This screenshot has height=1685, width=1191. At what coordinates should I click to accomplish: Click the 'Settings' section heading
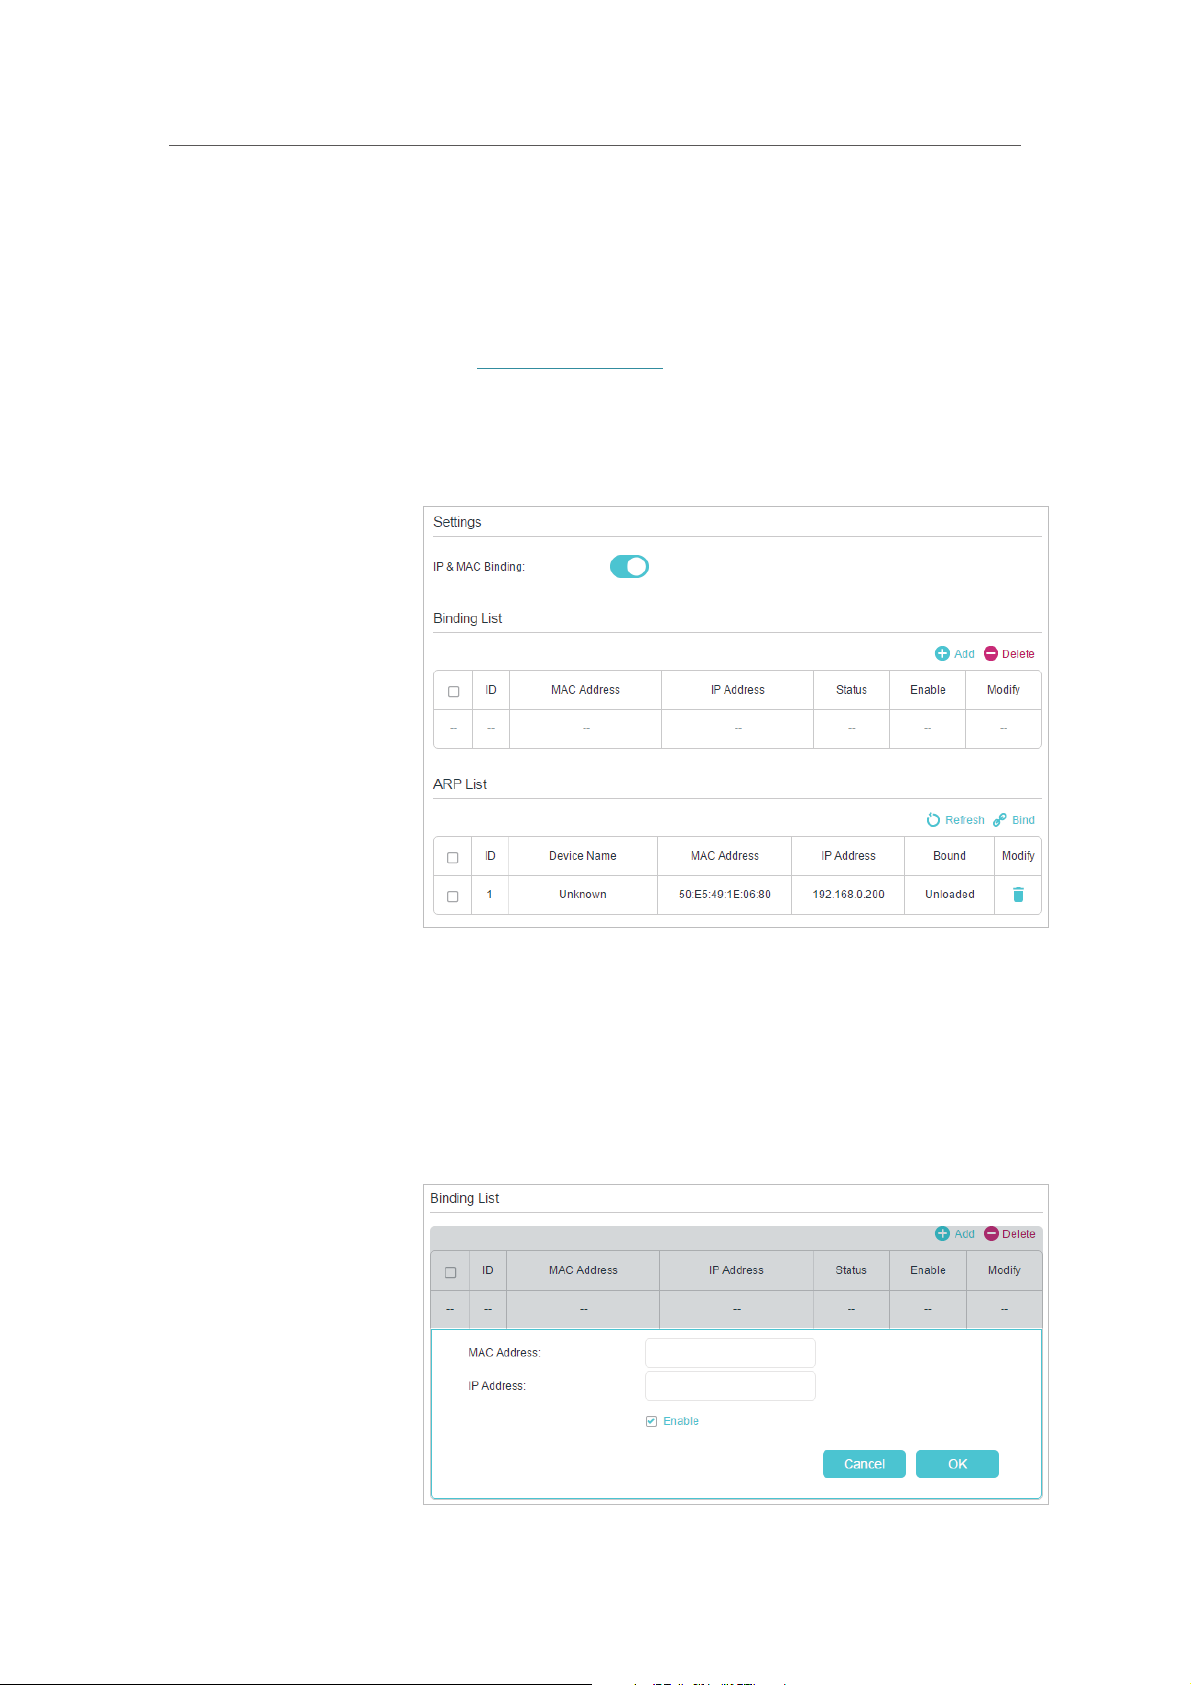pos(457,522)
